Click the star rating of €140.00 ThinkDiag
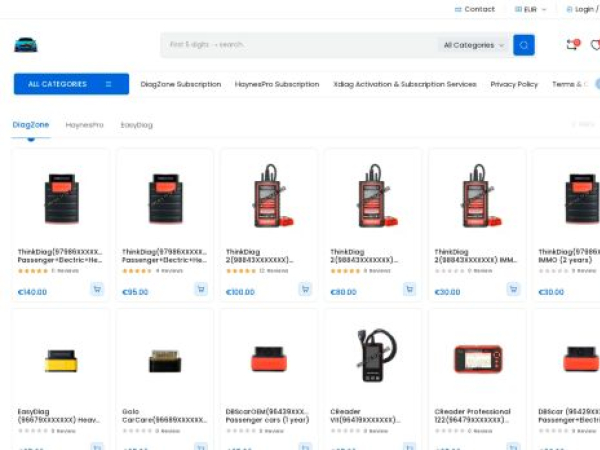Screen dimensions: 600x450 [x=33, y=271]
